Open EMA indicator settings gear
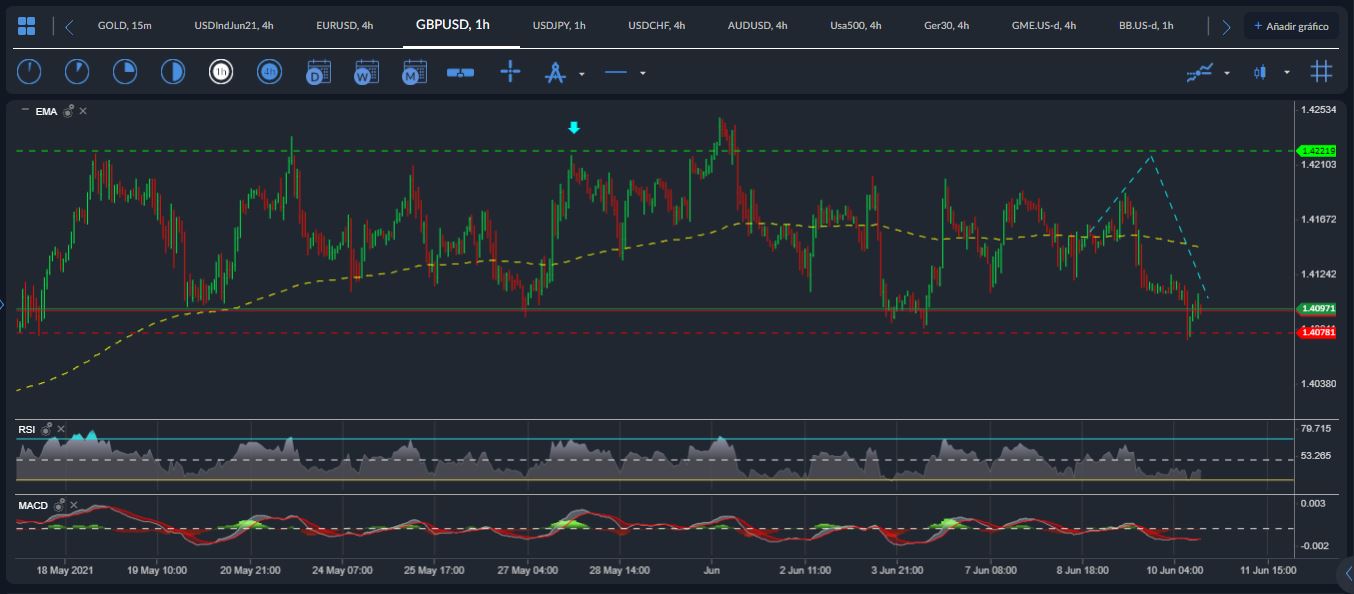The image size is (1354, 594). click(x=68, y=111)
